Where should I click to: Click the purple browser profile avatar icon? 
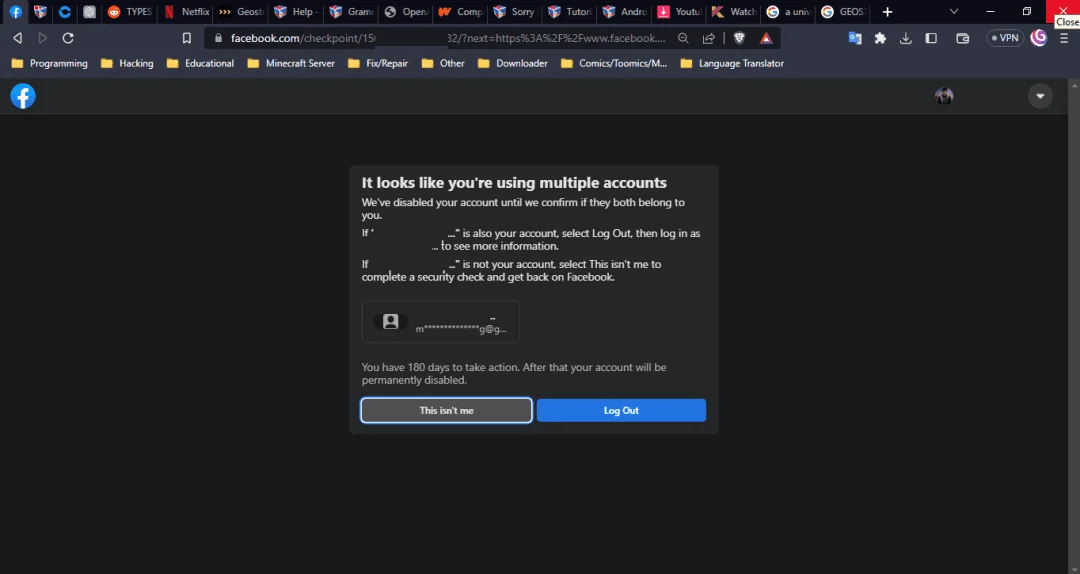[x=1039, y=38]
